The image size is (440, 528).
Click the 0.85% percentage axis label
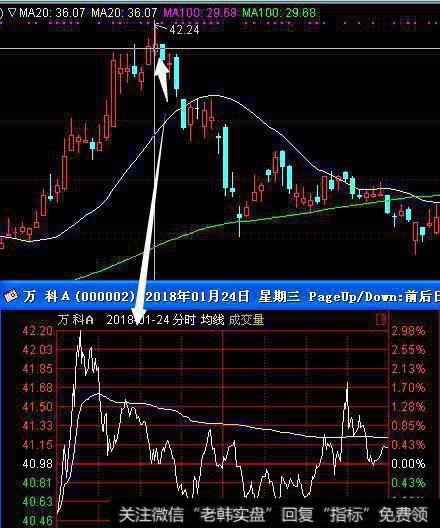(408, 426)
